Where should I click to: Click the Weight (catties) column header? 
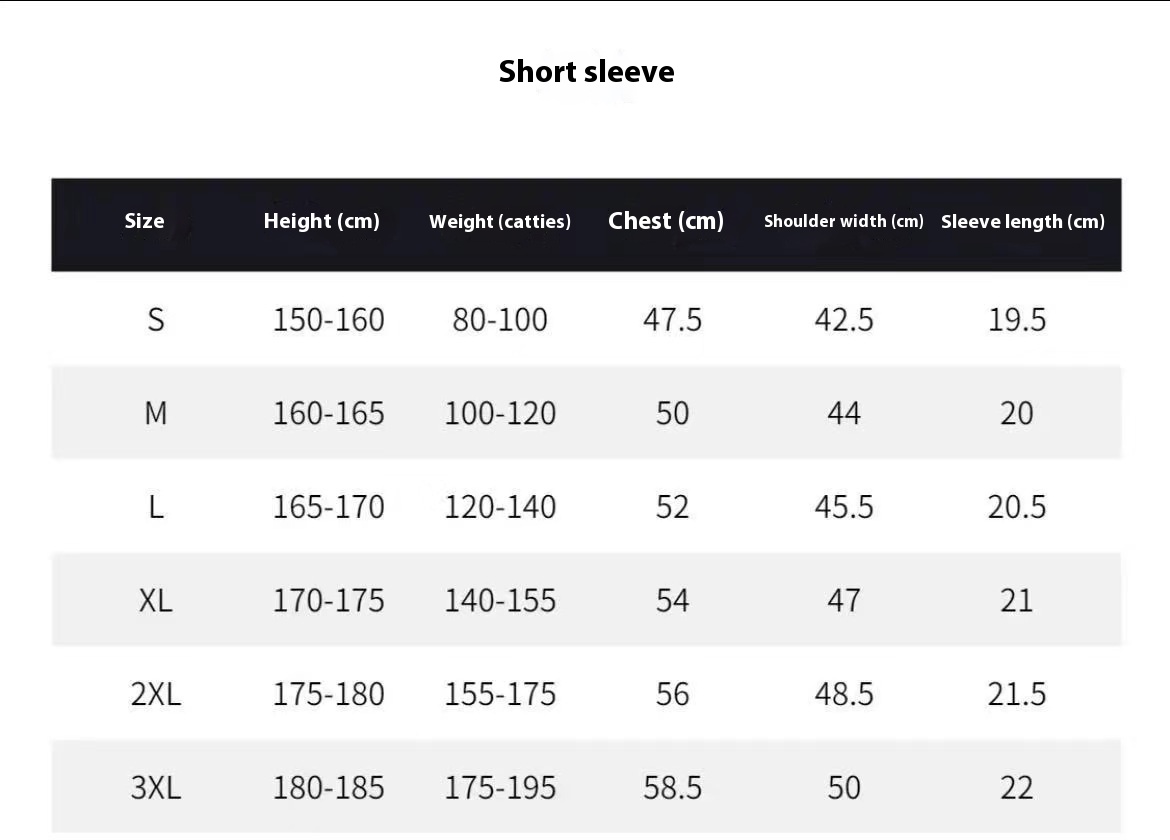500,222
